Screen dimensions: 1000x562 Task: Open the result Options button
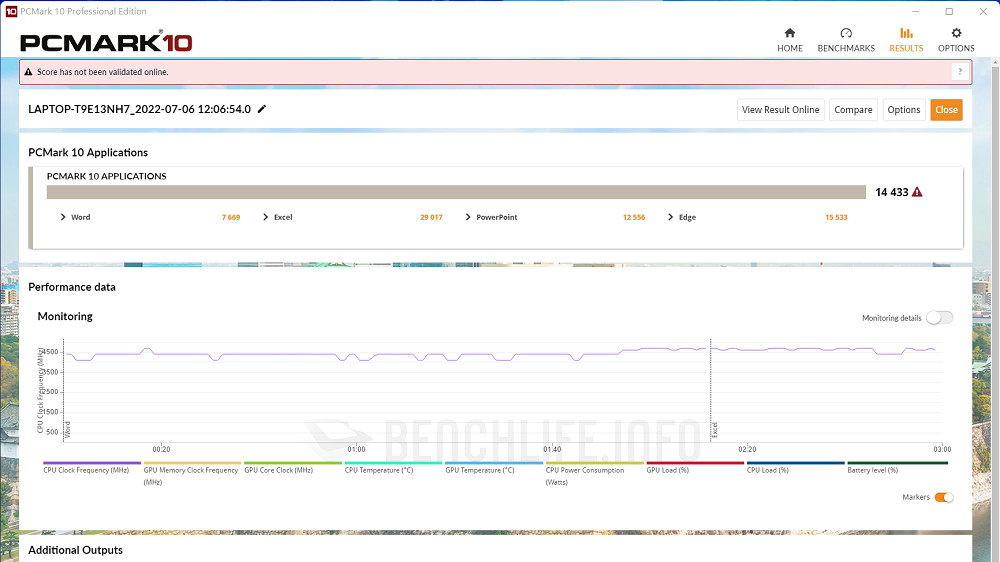click(903, 110)
